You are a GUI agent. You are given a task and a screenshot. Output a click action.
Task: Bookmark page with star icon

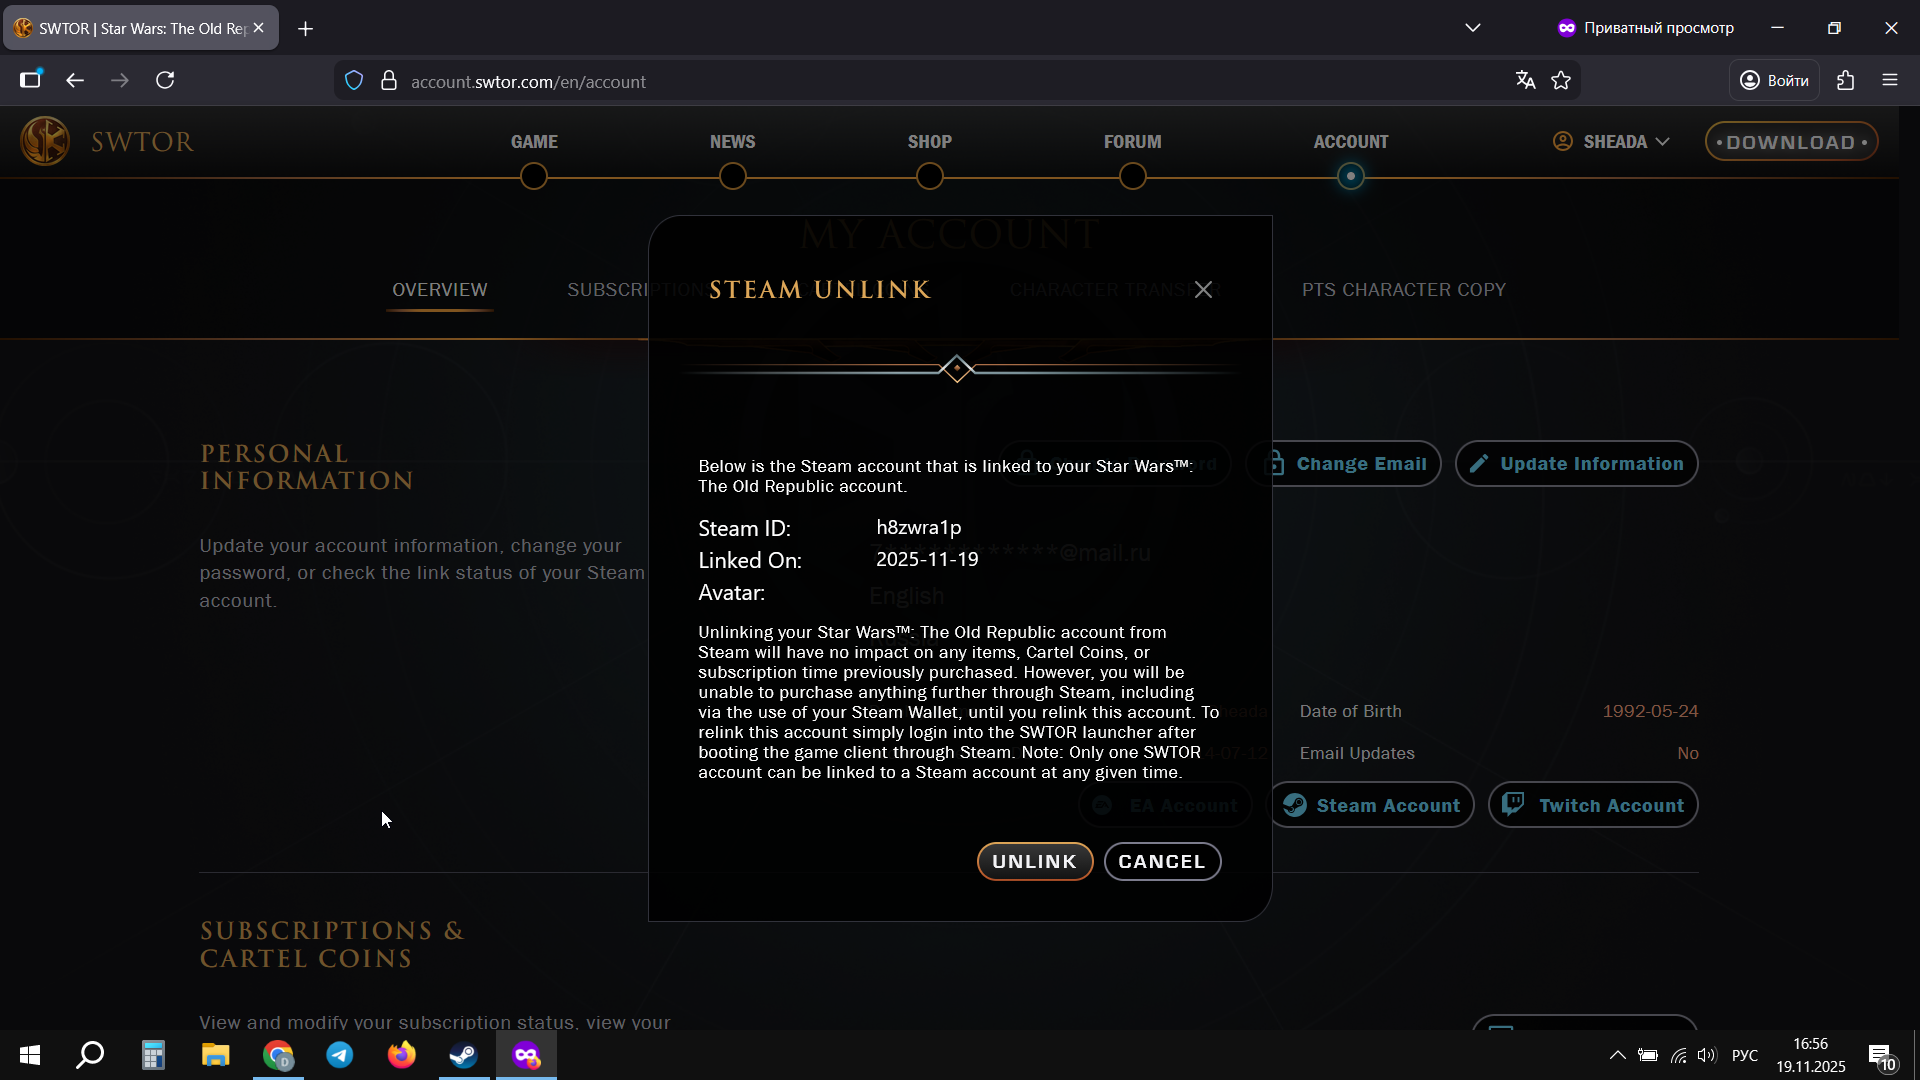point(1561,81)
